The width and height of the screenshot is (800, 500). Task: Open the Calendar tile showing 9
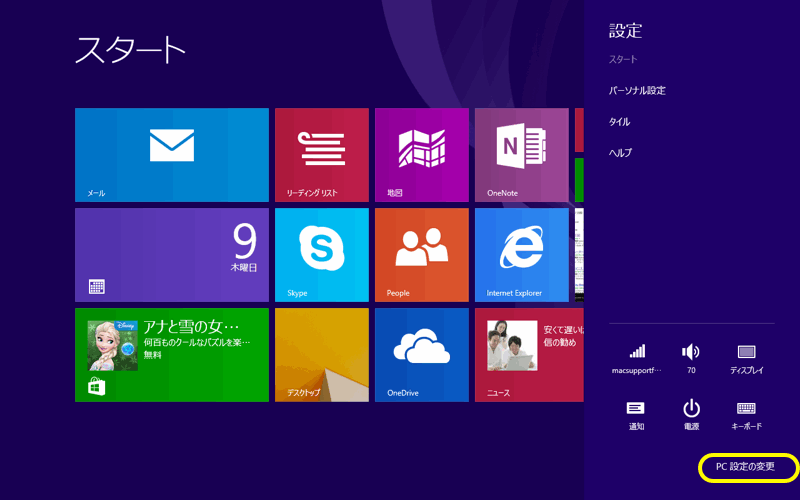pos(171,254)
